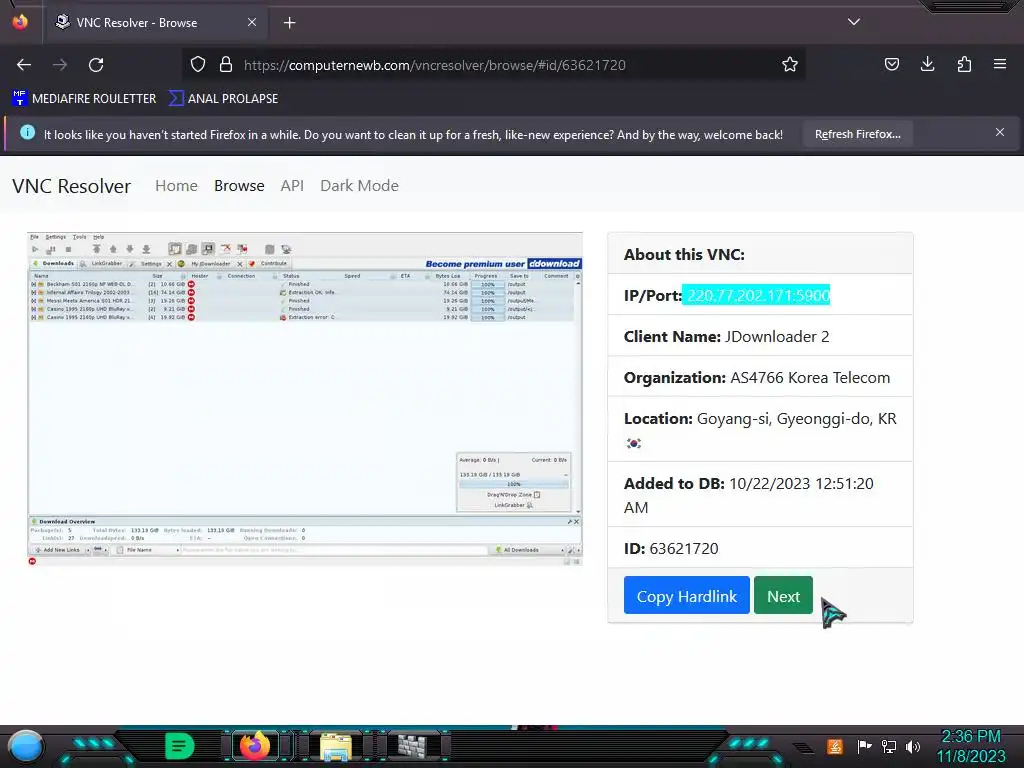
Task: Click the site security padlock
Action: click(226, 65)
